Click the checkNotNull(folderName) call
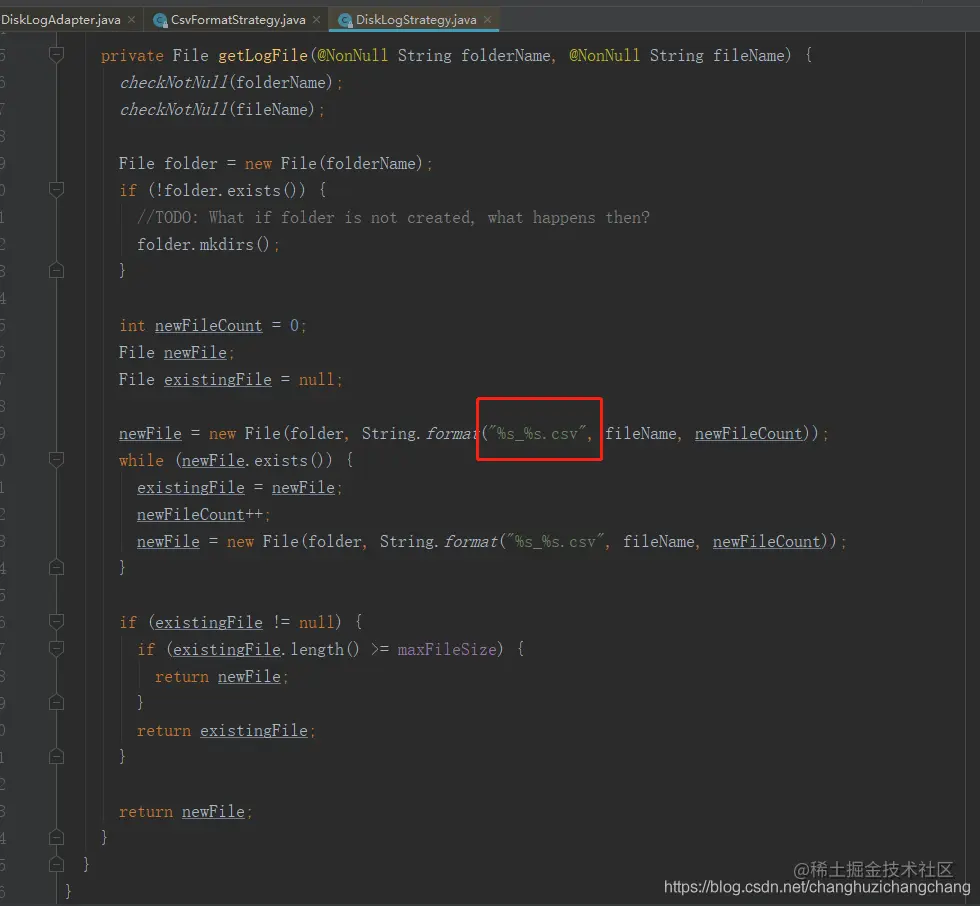 [x=231, y=82]
